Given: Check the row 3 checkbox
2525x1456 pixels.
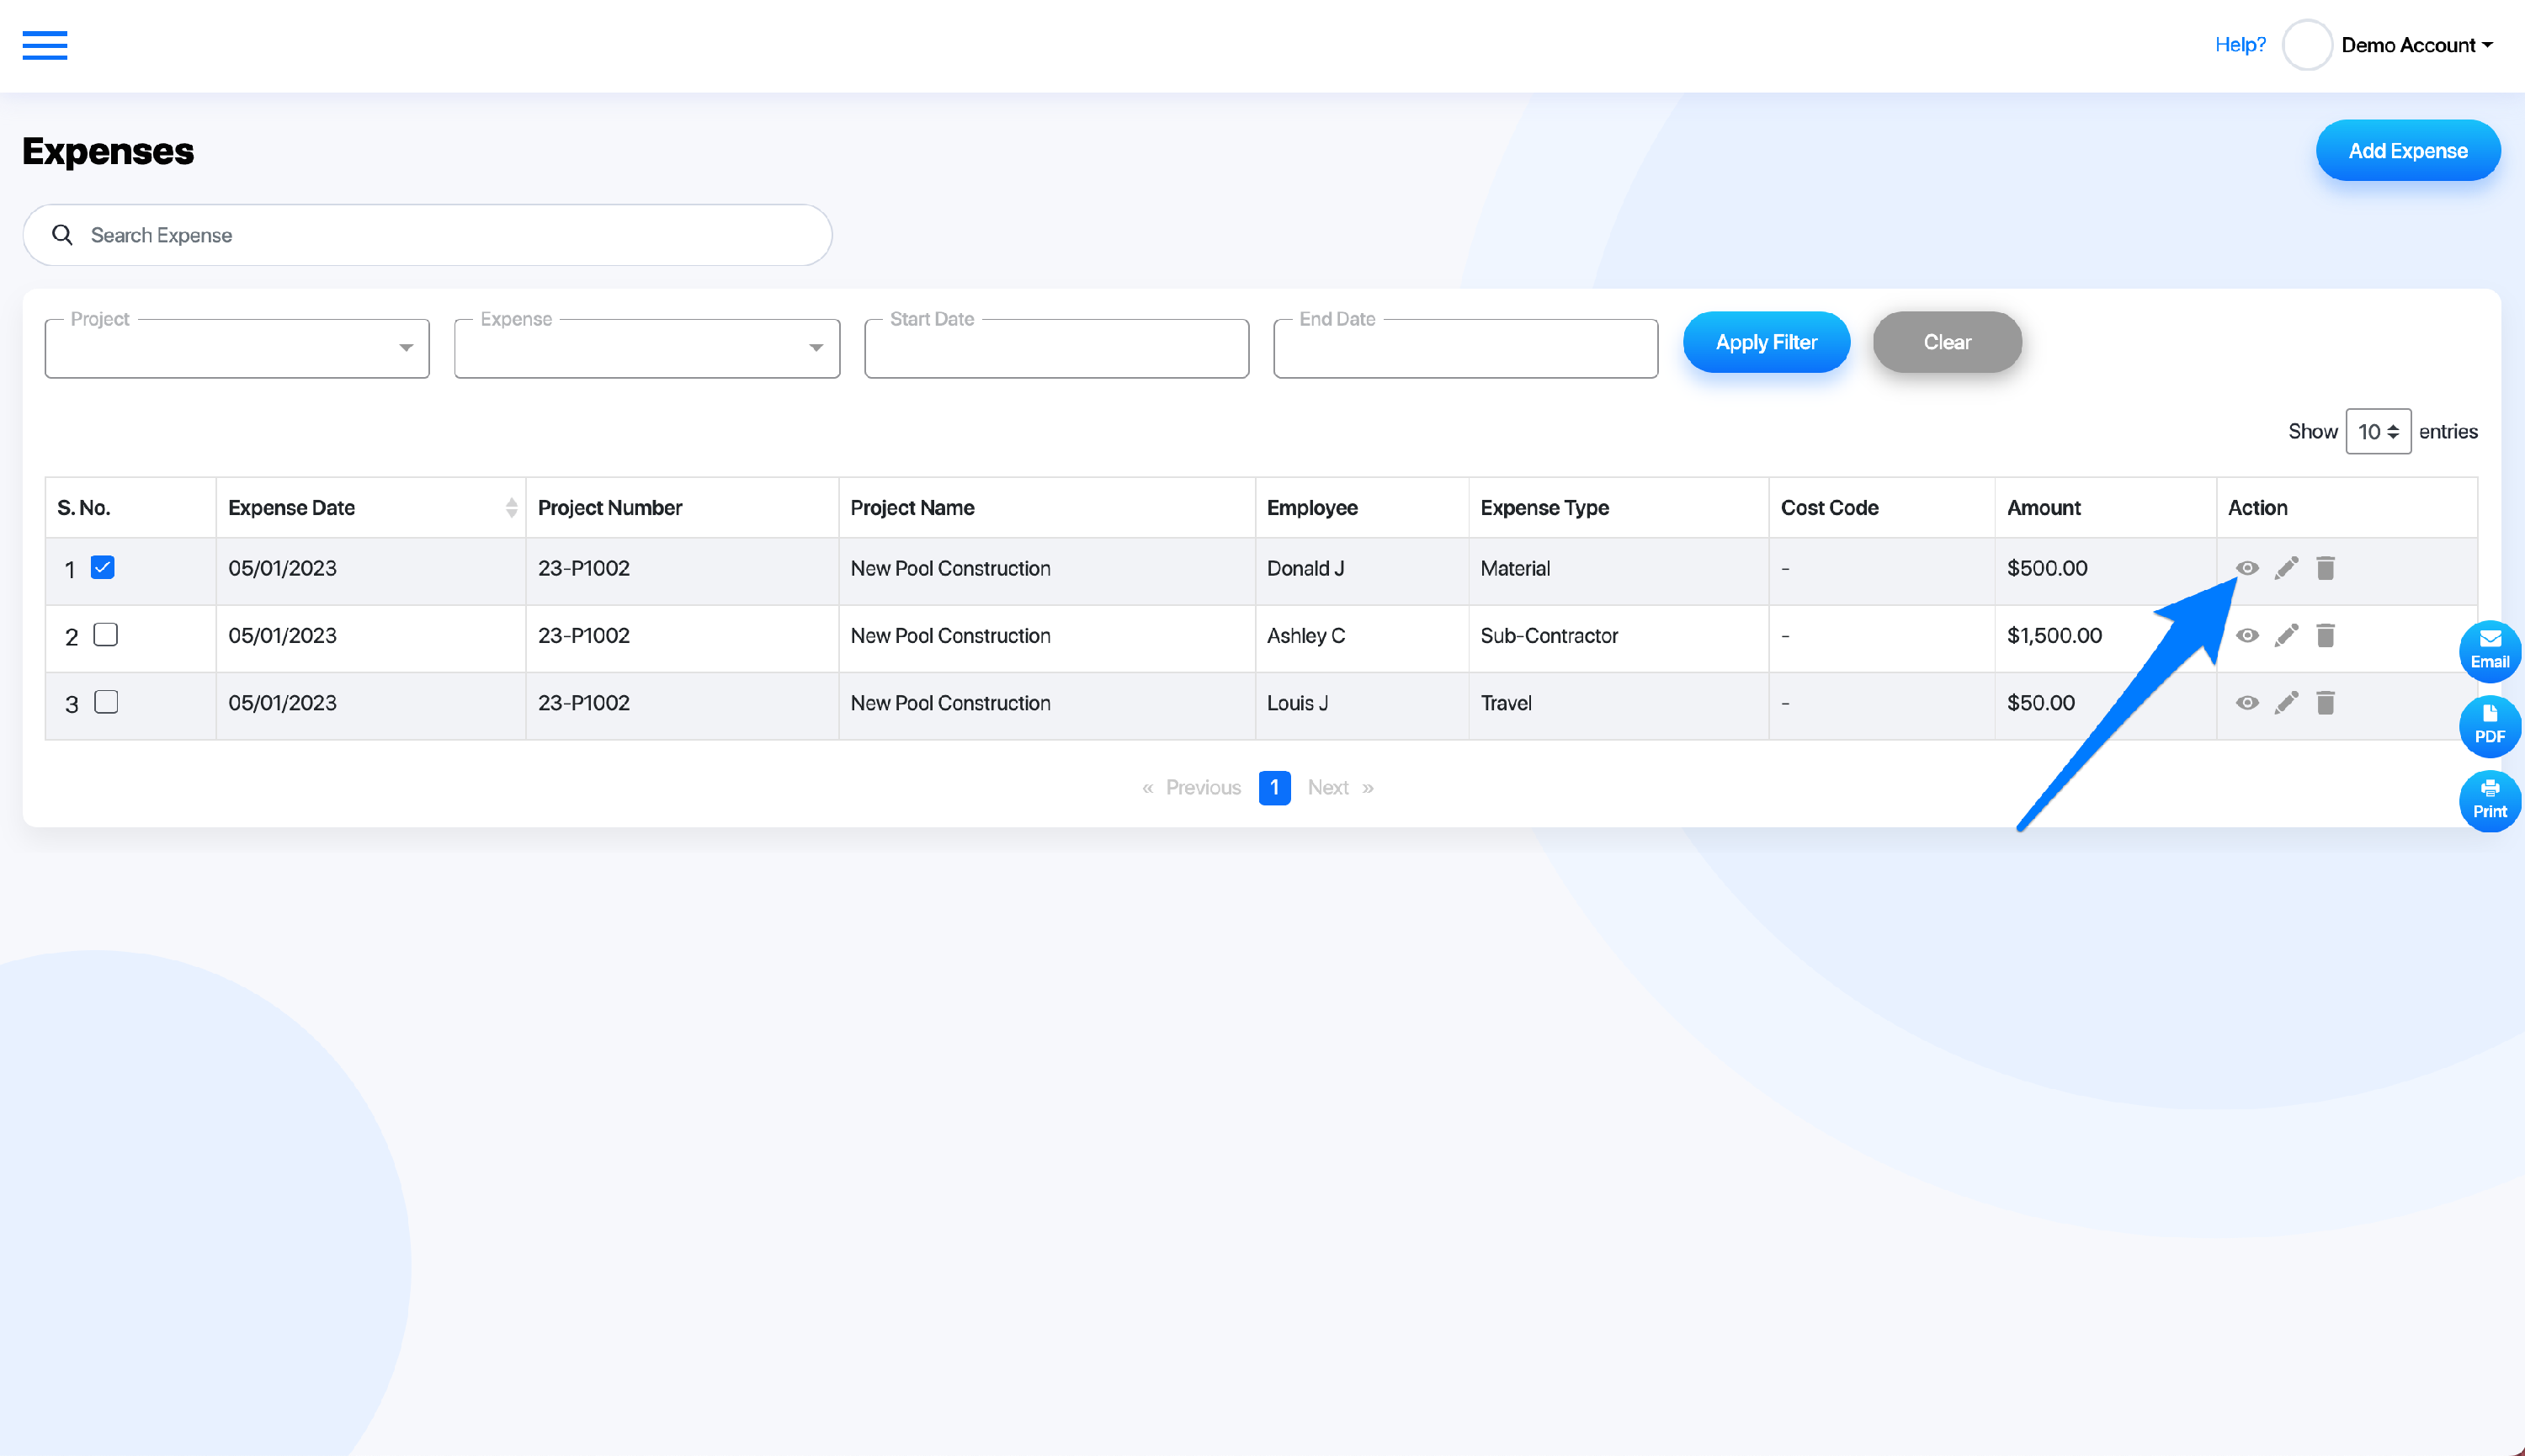Looking at the screenshot, I should point(105,702).
